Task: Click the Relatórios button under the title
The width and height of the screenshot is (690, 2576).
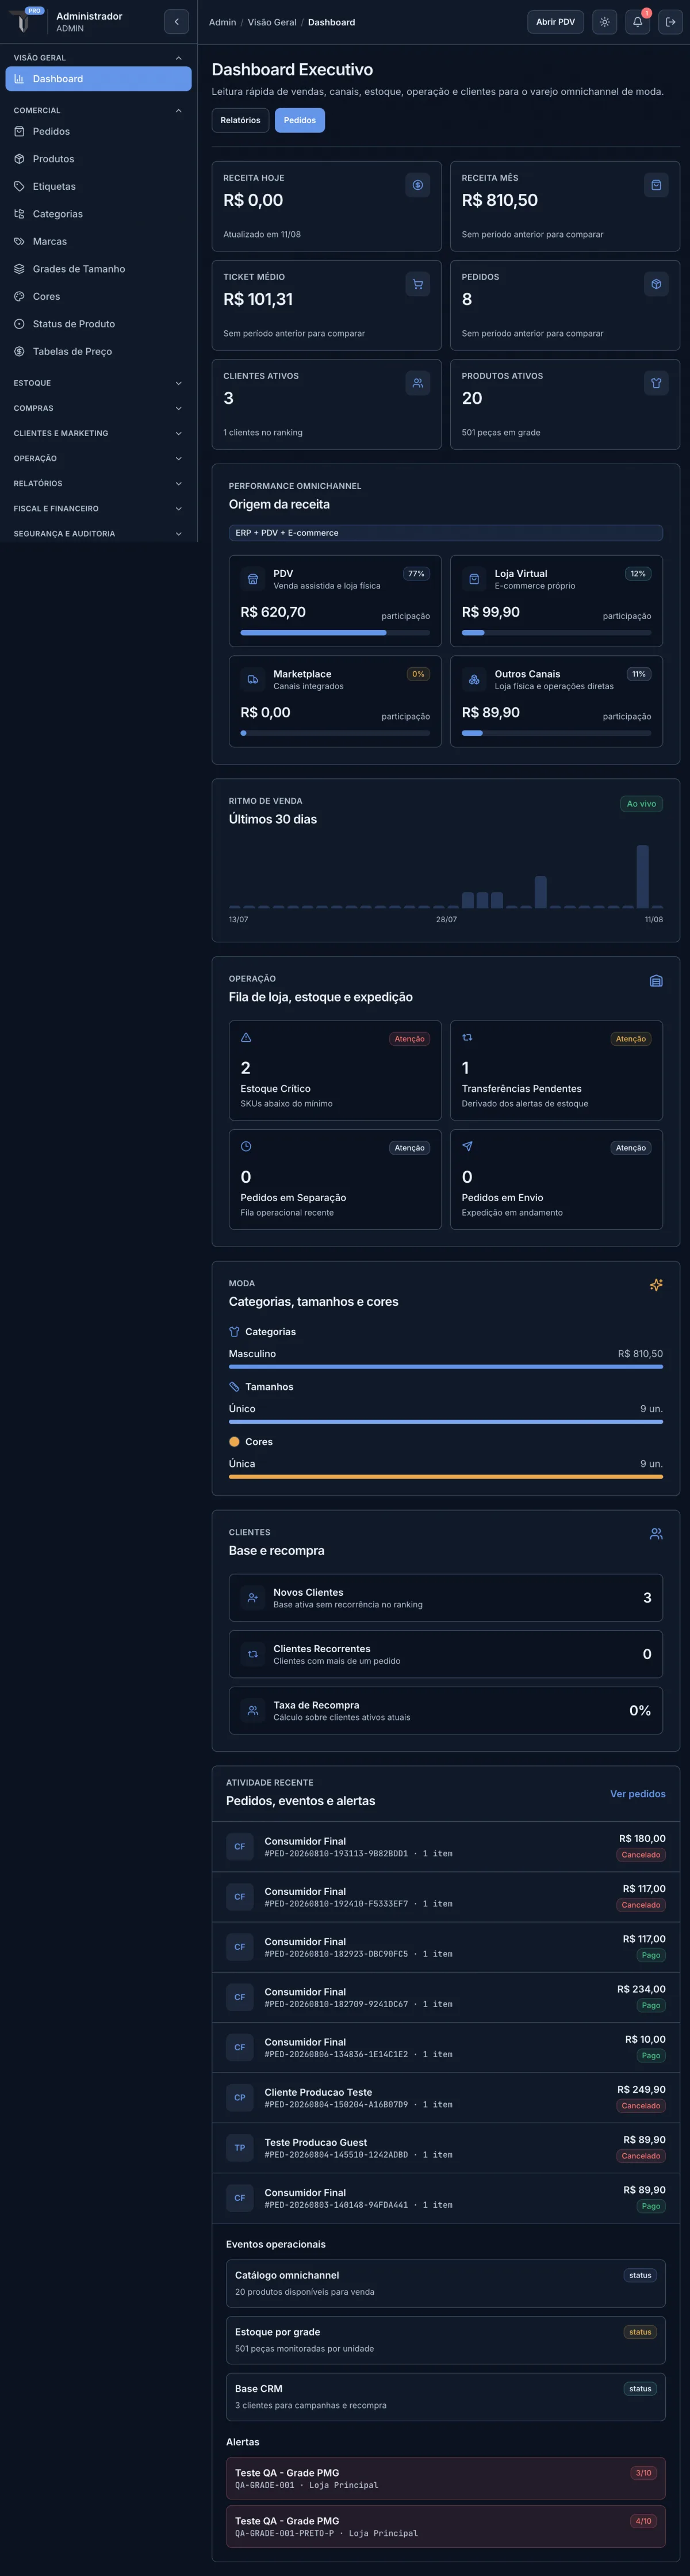Action: click(240, 120)
